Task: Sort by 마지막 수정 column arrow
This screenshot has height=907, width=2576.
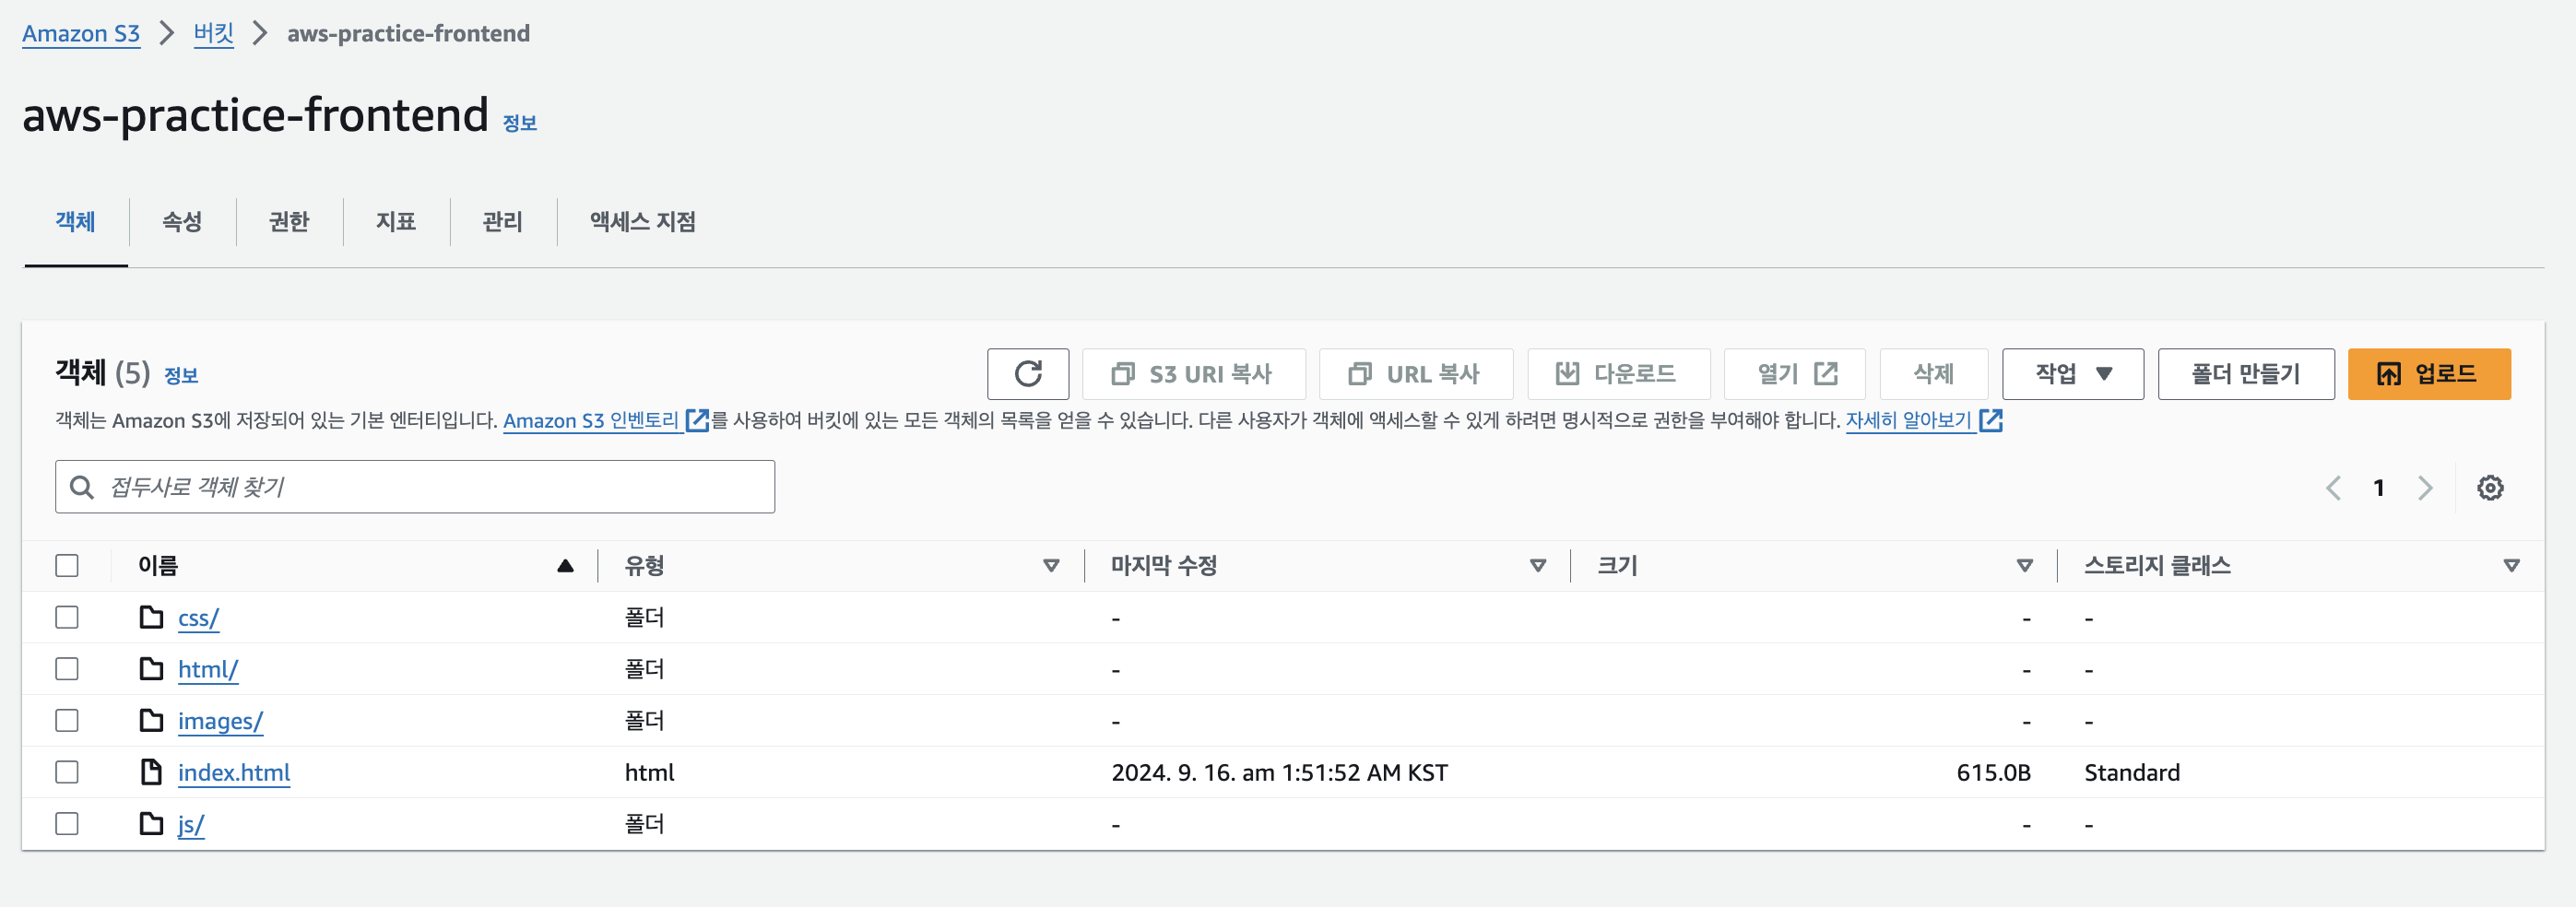Action: [1538, 566]
